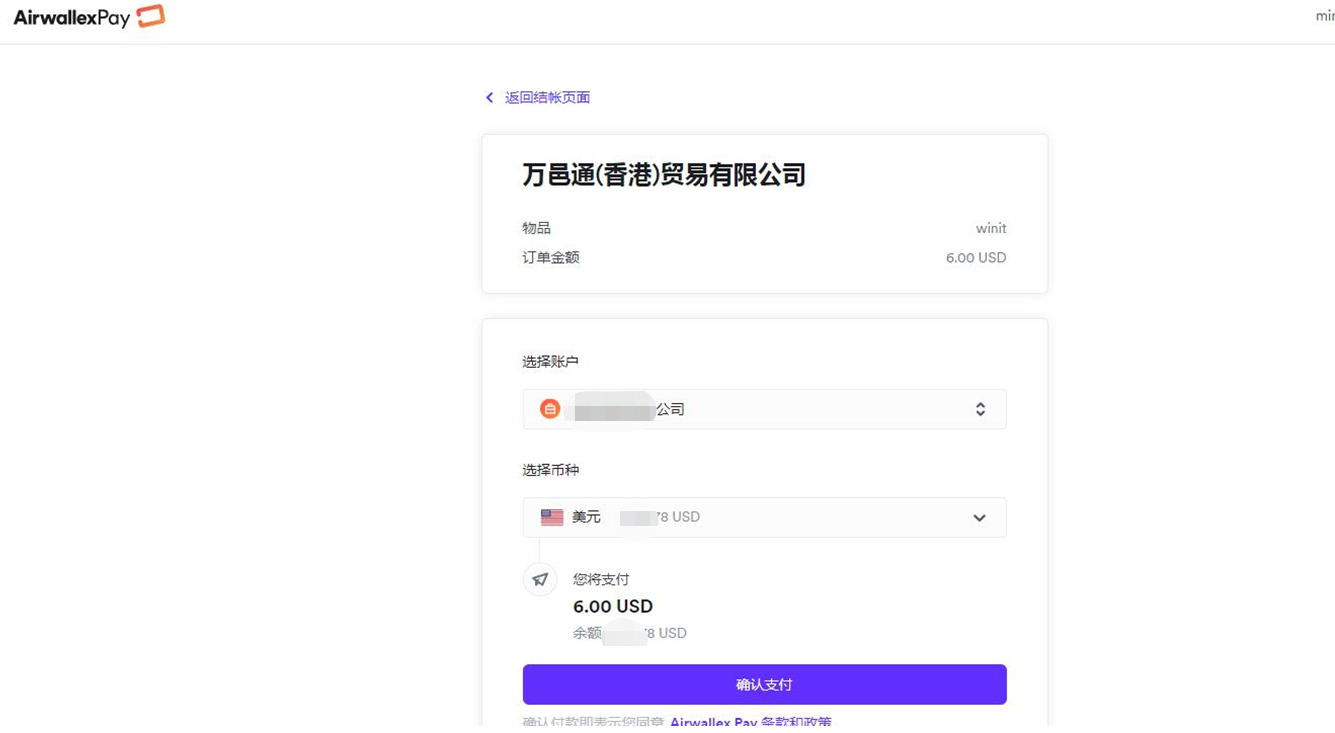The height and width of the screenshot is (733, 1335).
Task: Click the AirwallexPay logo
Action: [89, 17]
